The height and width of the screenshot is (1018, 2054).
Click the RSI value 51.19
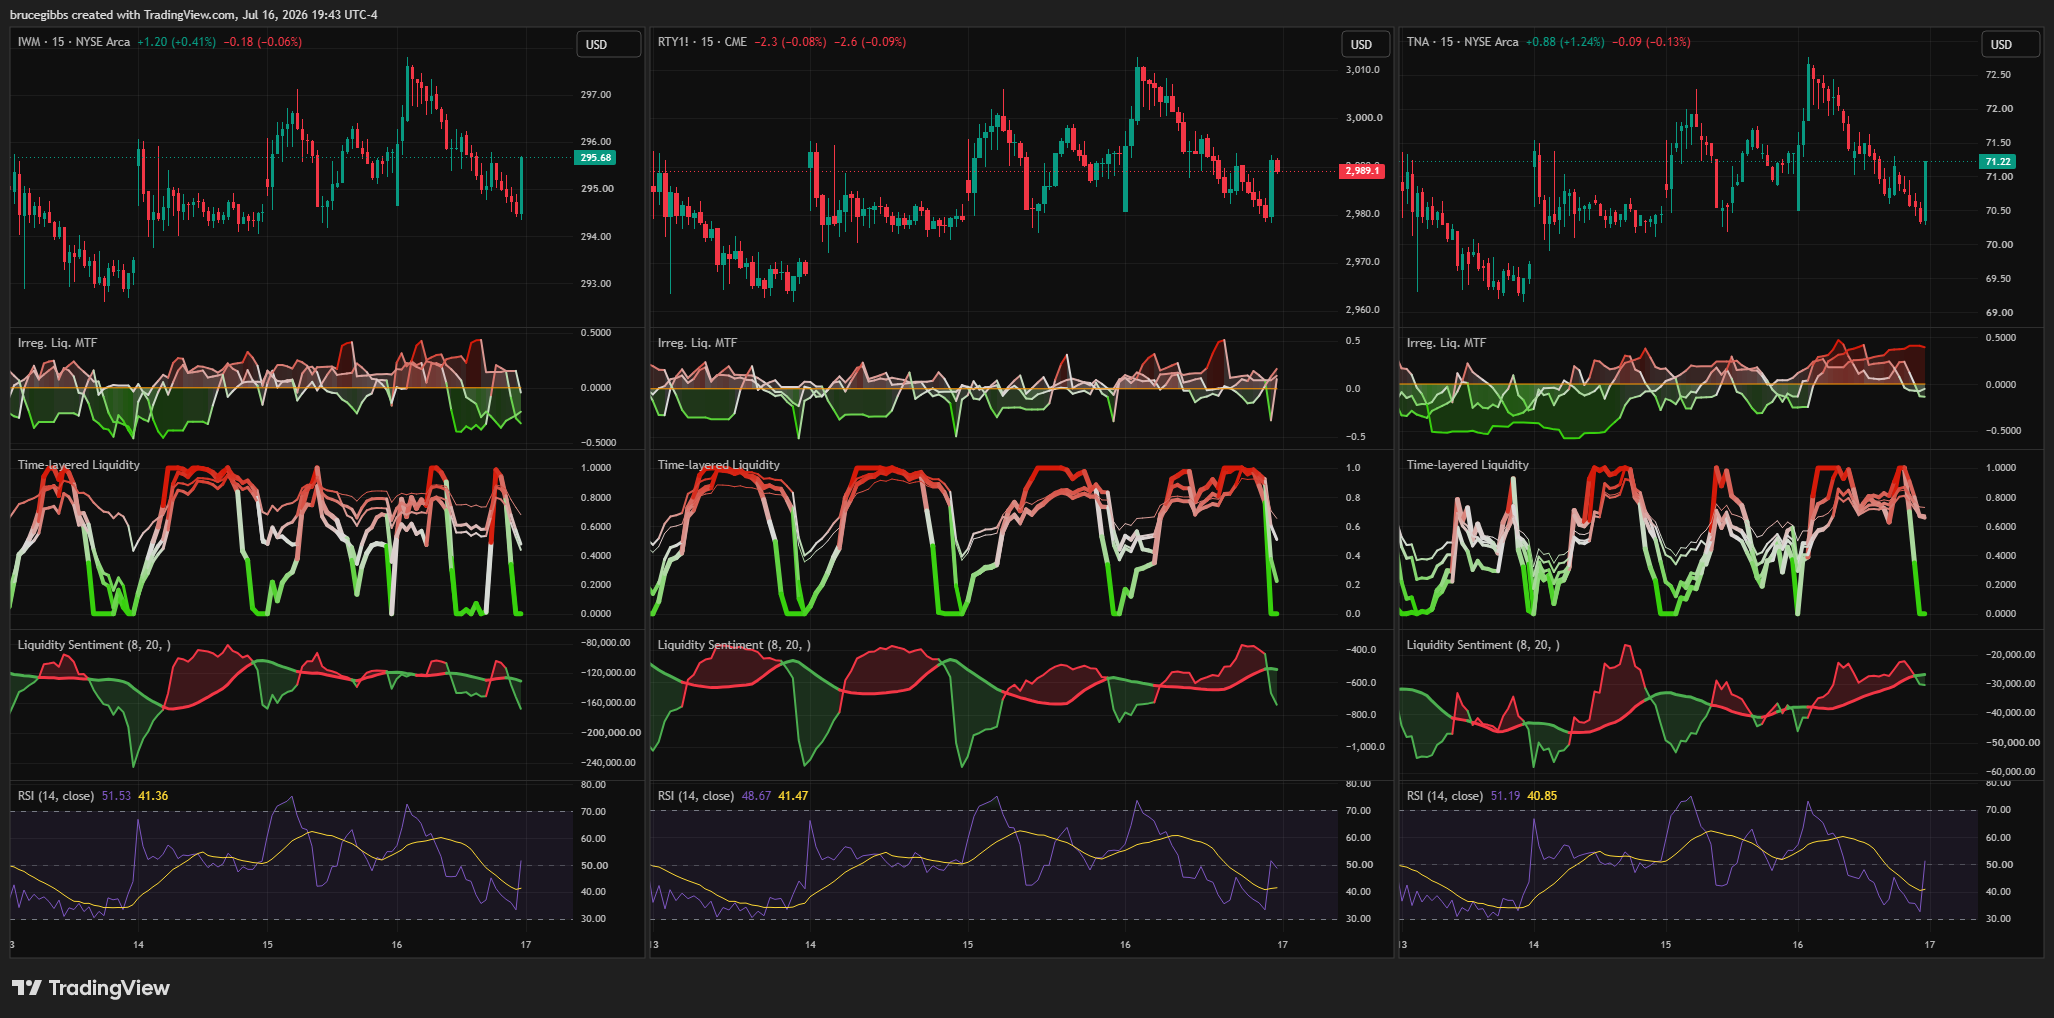[x=1505, y=796]
